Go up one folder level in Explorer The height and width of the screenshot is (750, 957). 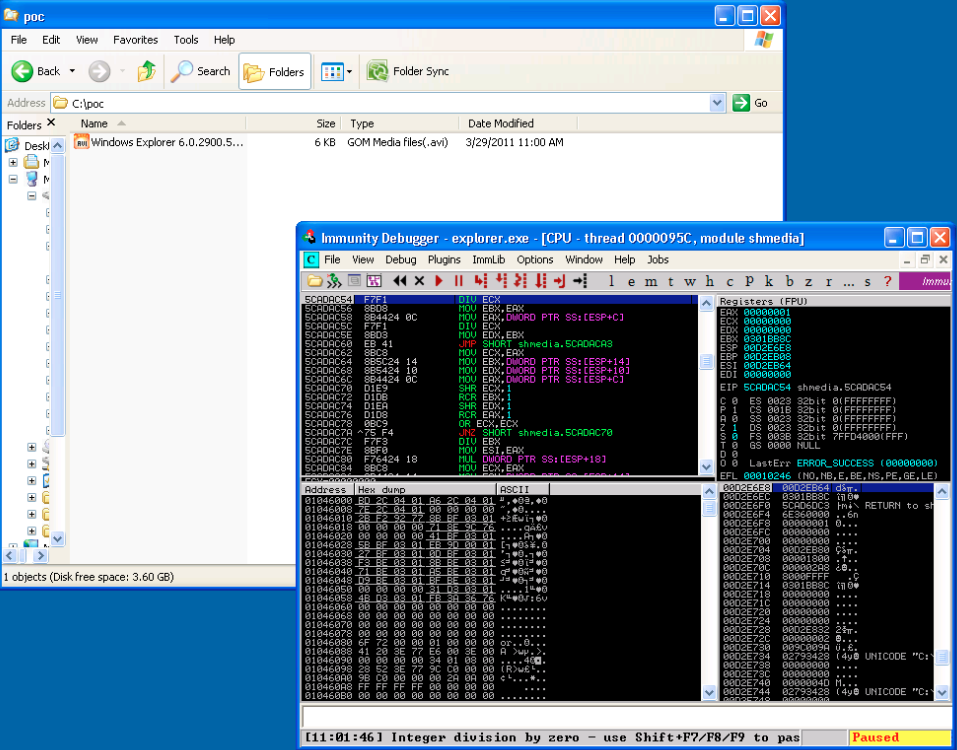[x=146, y=71]
